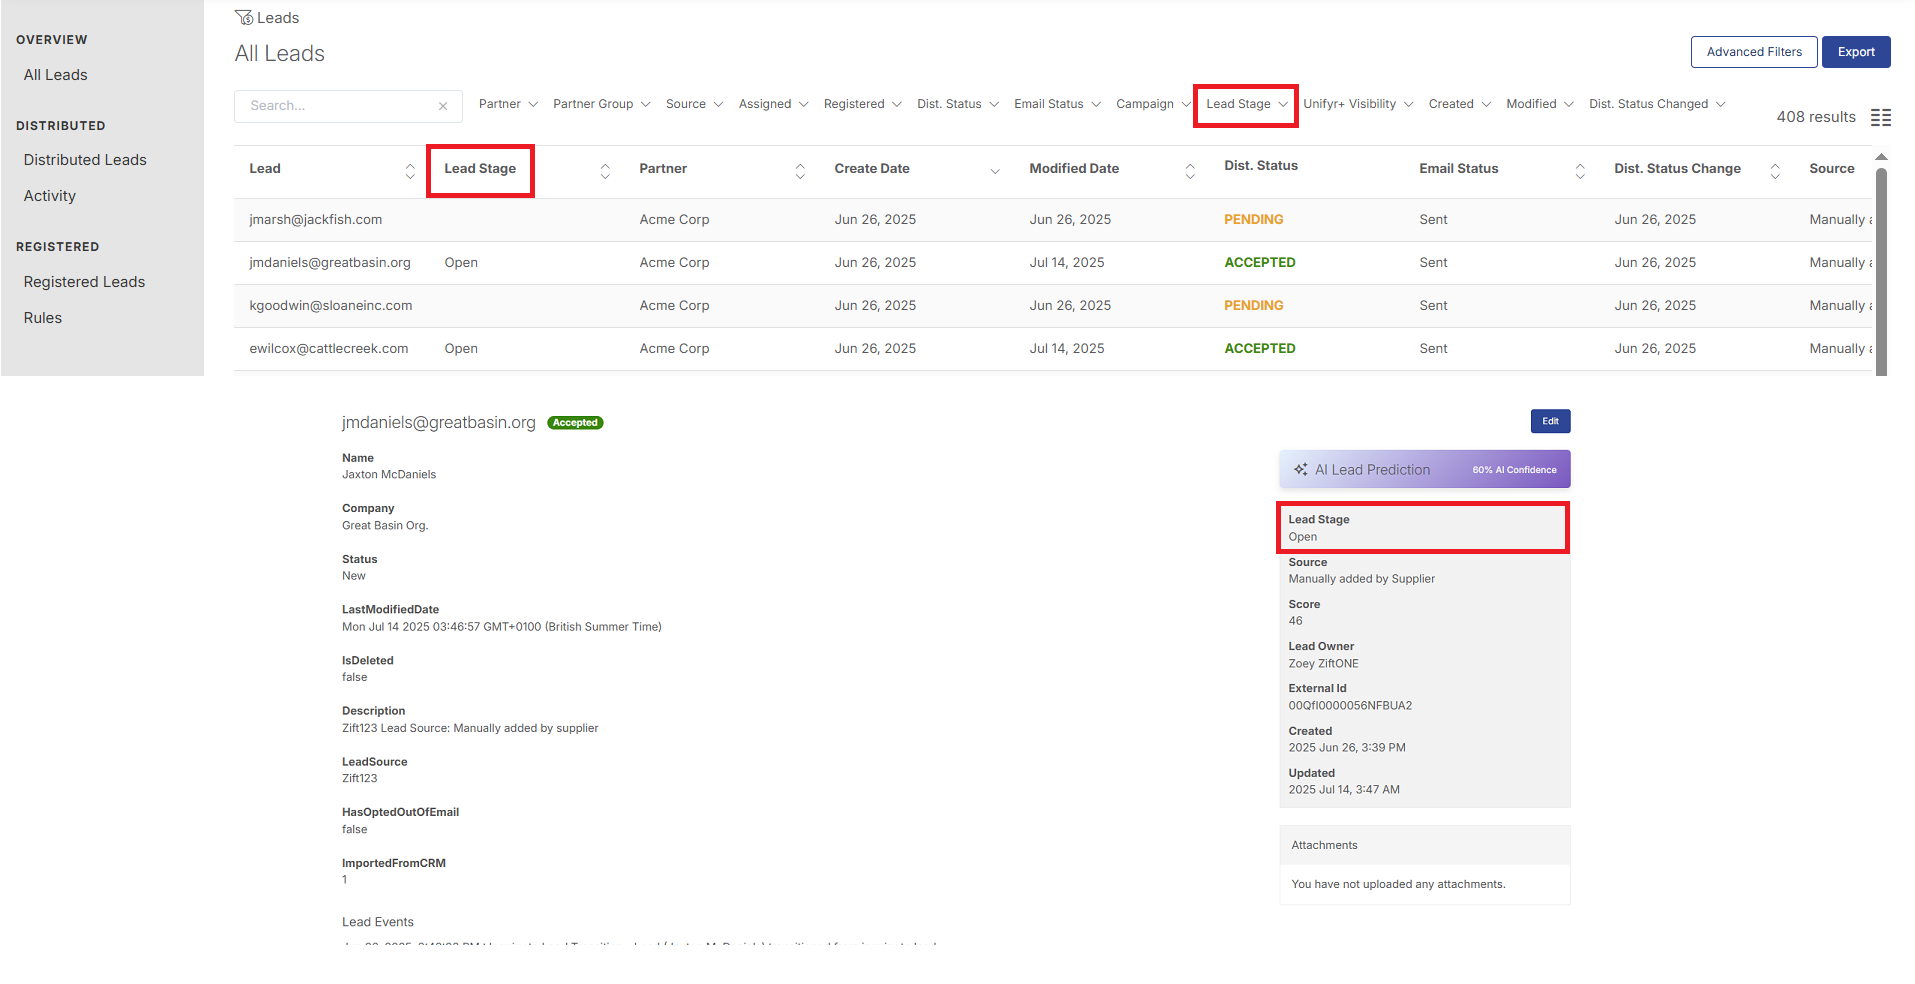
Task: Sort by the Partner column arrows
Action: [800, 171]
